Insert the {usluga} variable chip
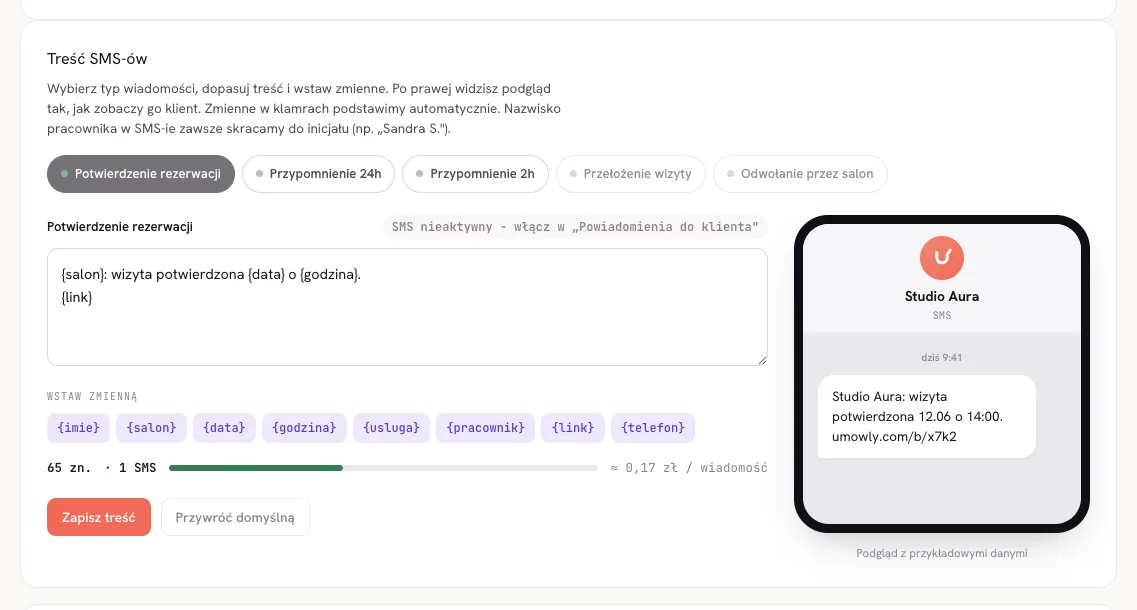The width and height of the screenshot is (1137, 610). click(392, 428)
